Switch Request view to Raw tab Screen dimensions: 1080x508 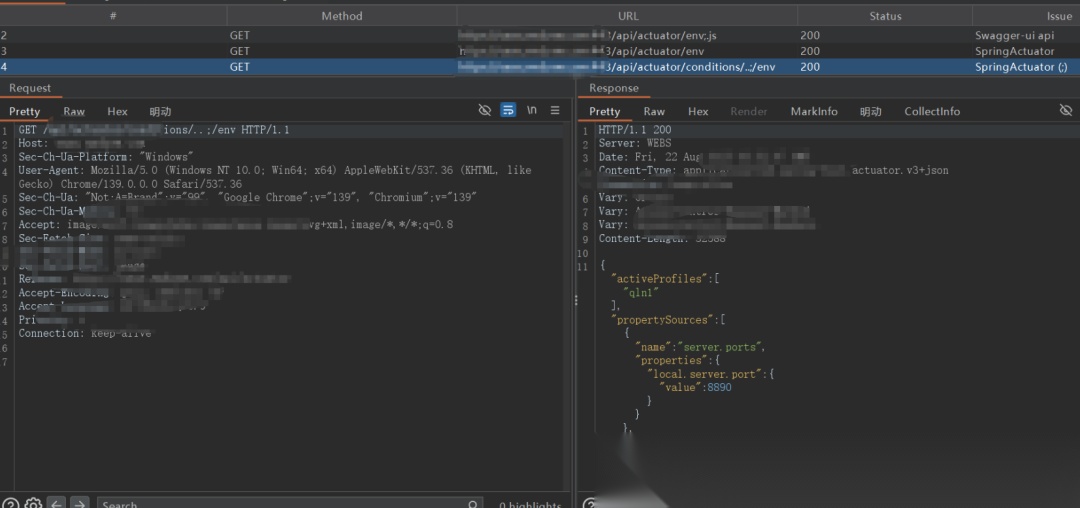74,112
